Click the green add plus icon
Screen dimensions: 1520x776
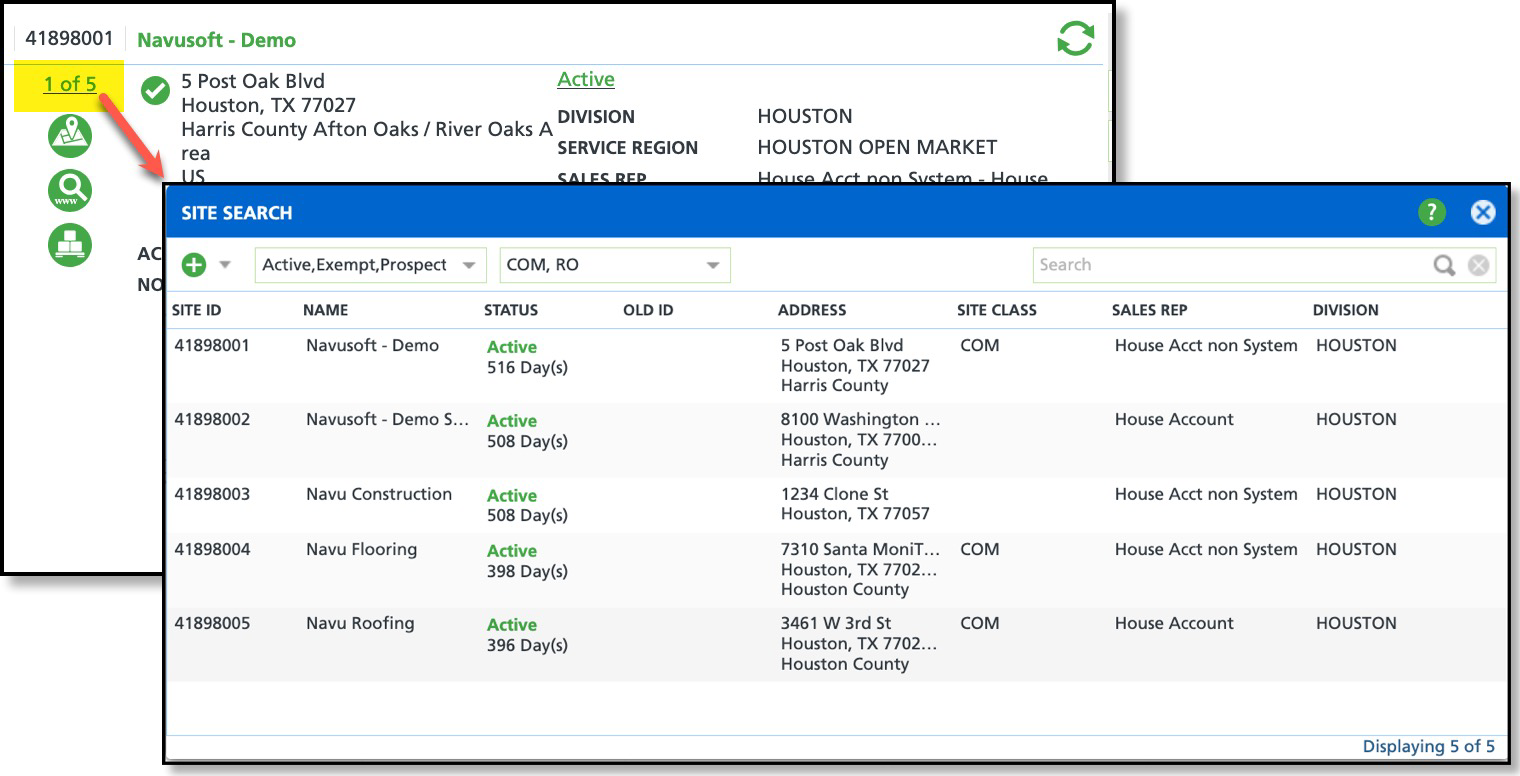point(194,265)
